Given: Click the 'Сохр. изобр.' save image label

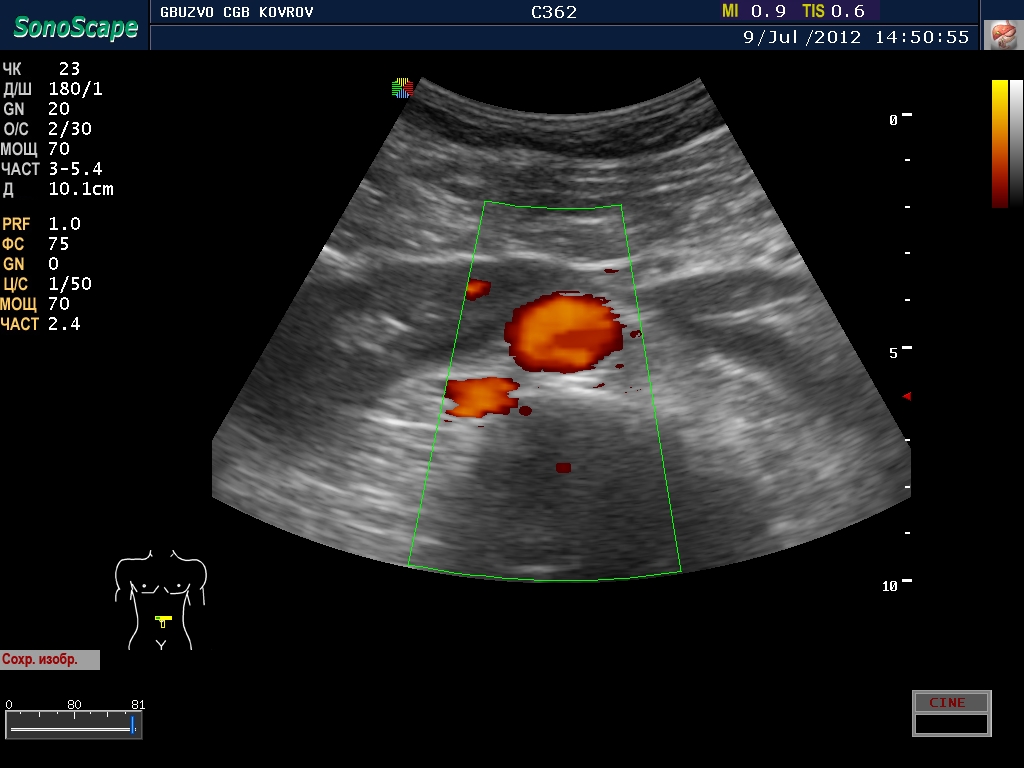Looking at the screenshot, I should 50,660.
